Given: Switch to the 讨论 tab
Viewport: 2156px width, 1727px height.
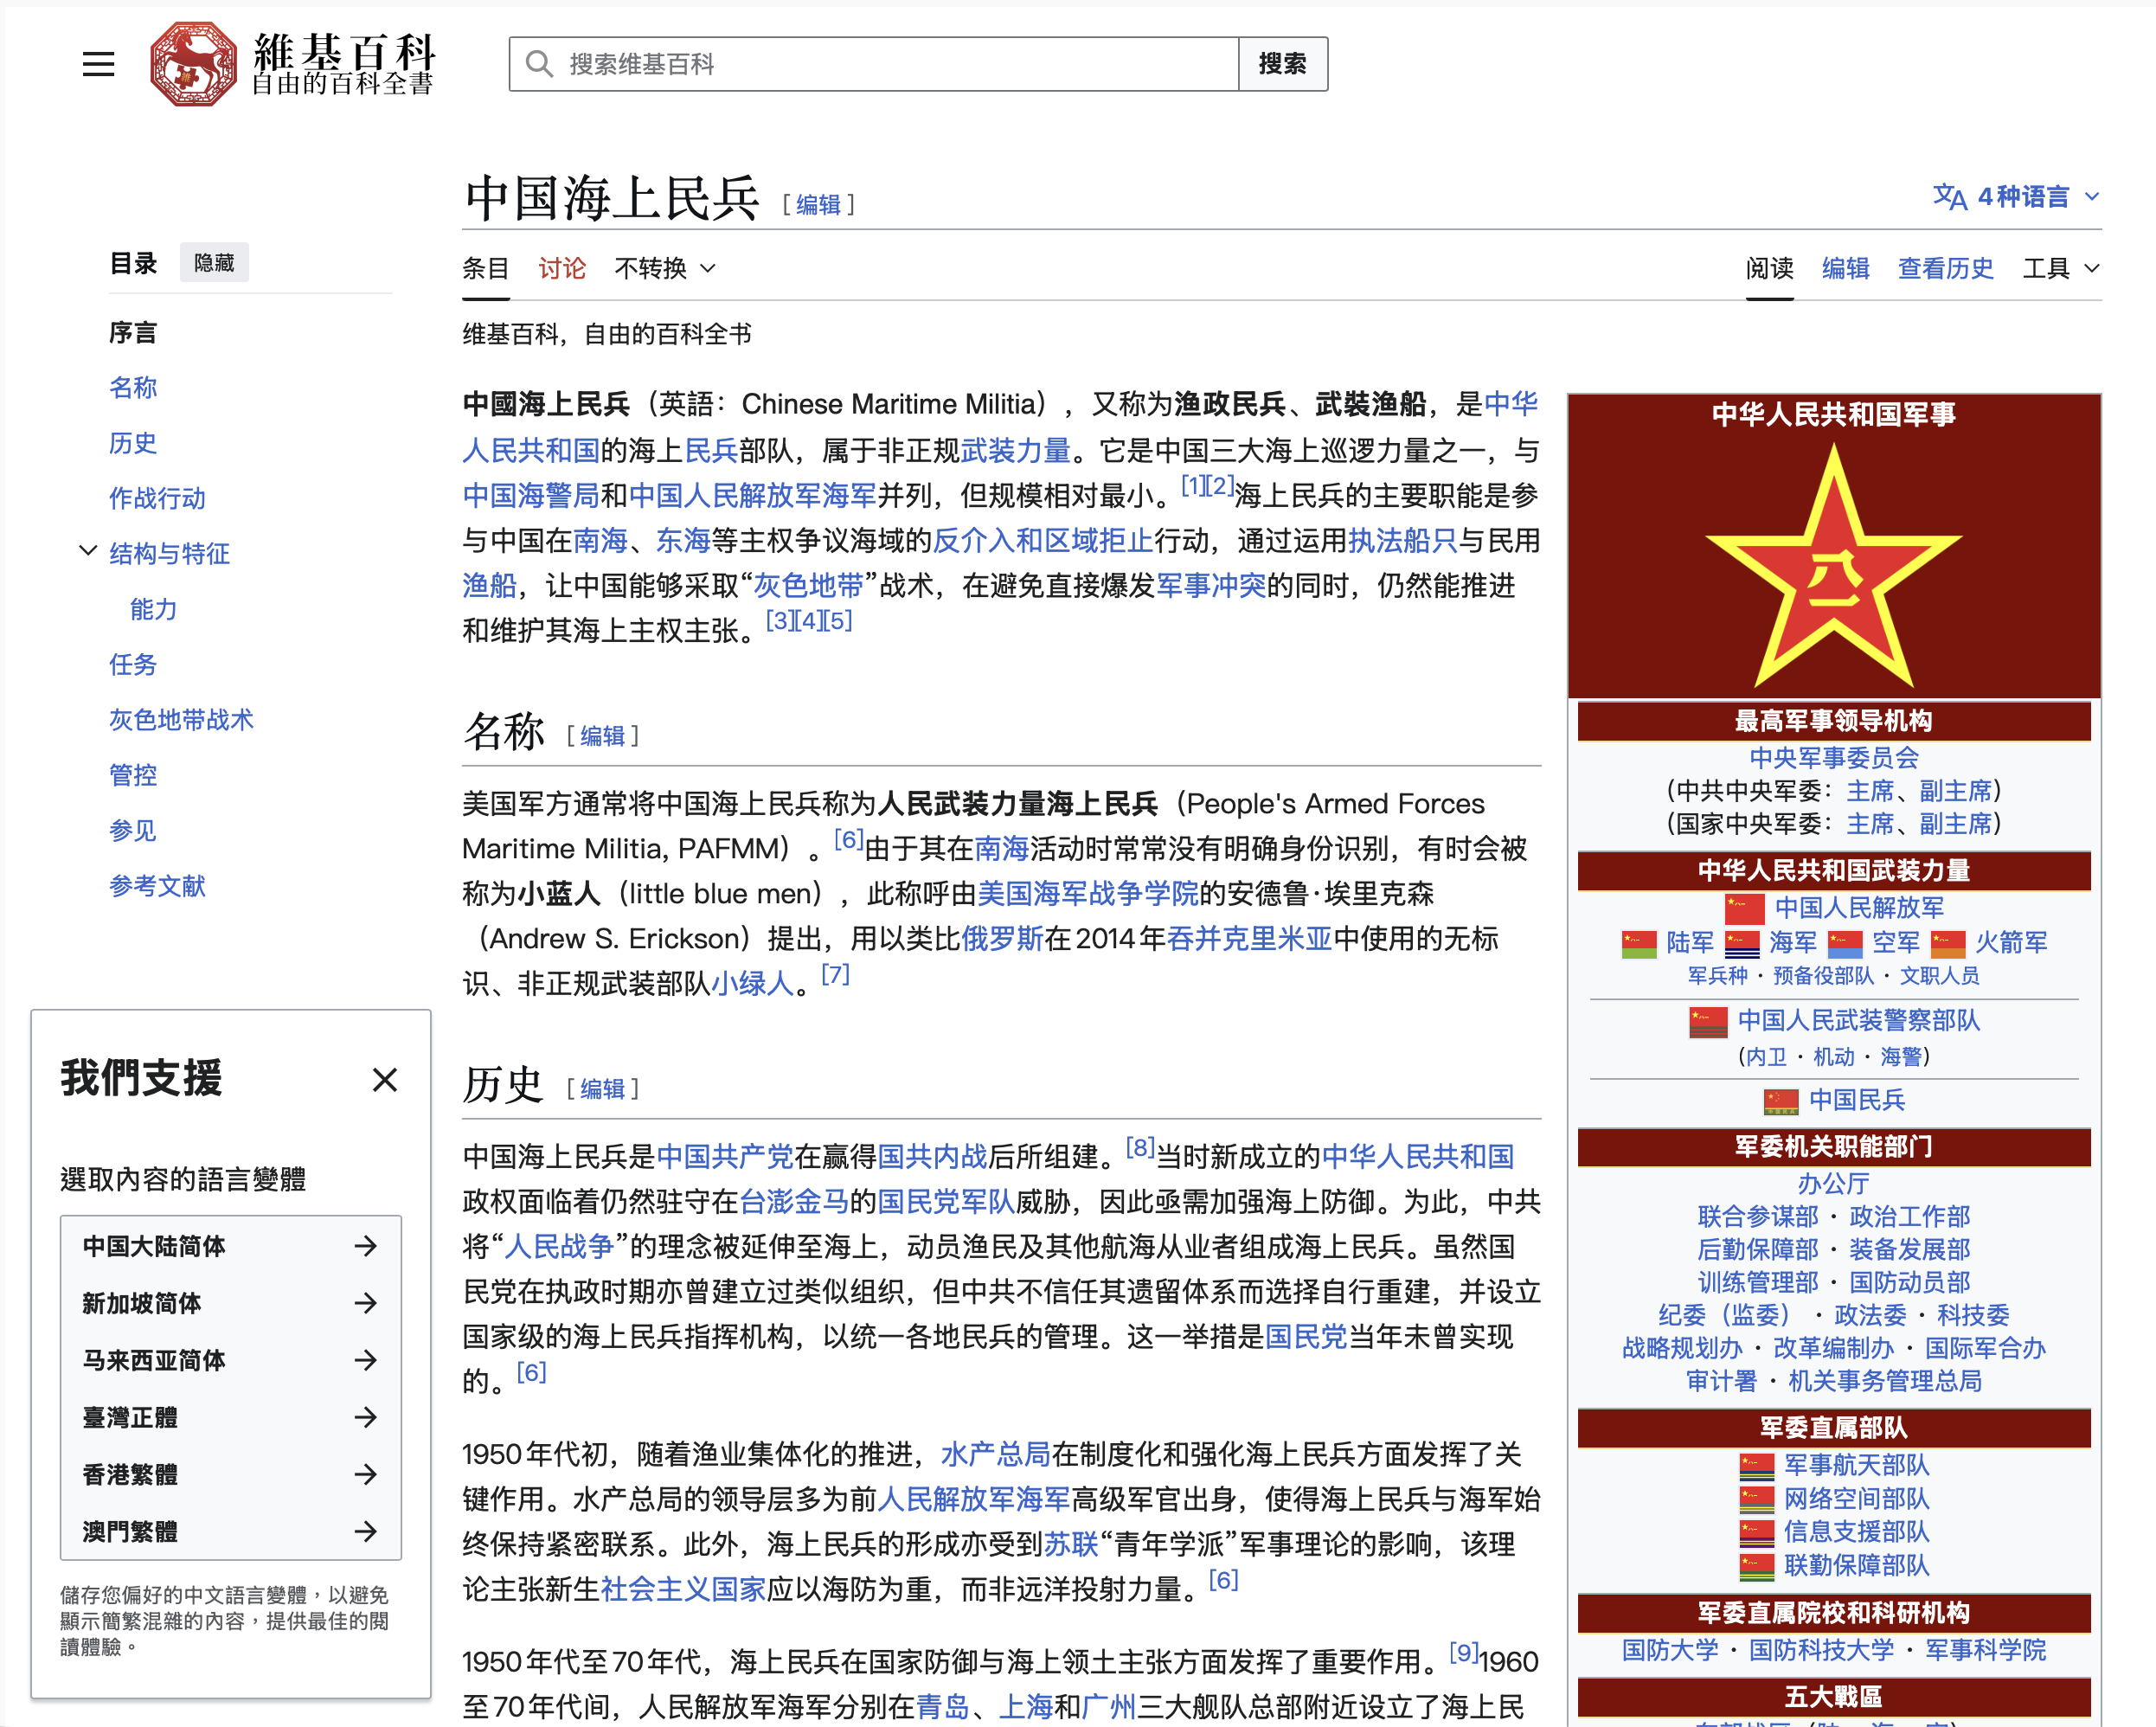Looking at the screenshot, I should pyautogui.click(x=562, y=268).
